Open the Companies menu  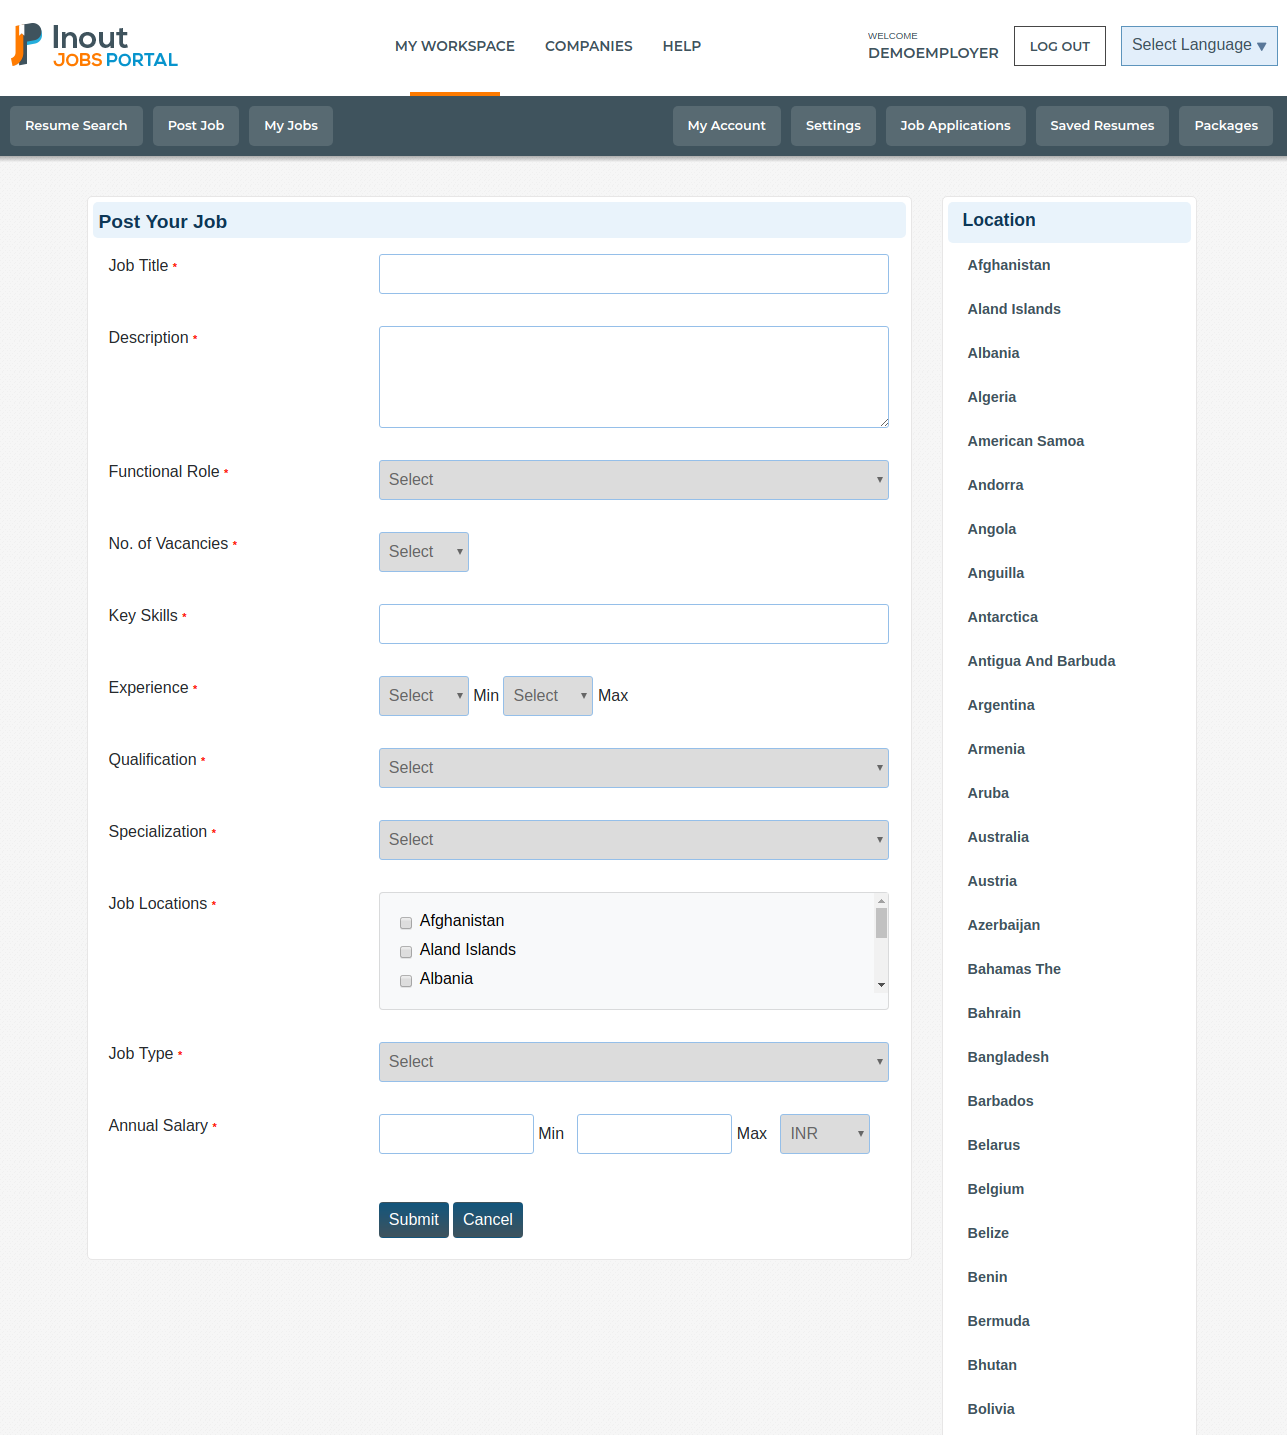pyautogui.click(x=588, y=46)
